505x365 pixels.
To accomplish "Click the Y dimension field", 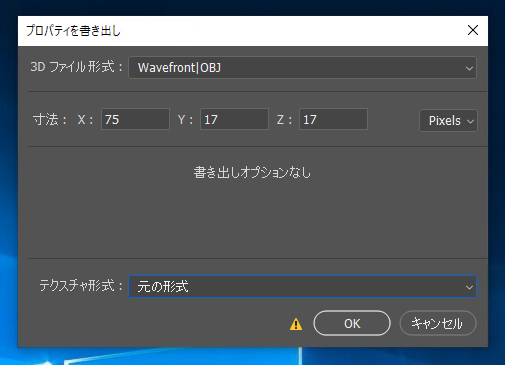I will (x=234, y=119).
